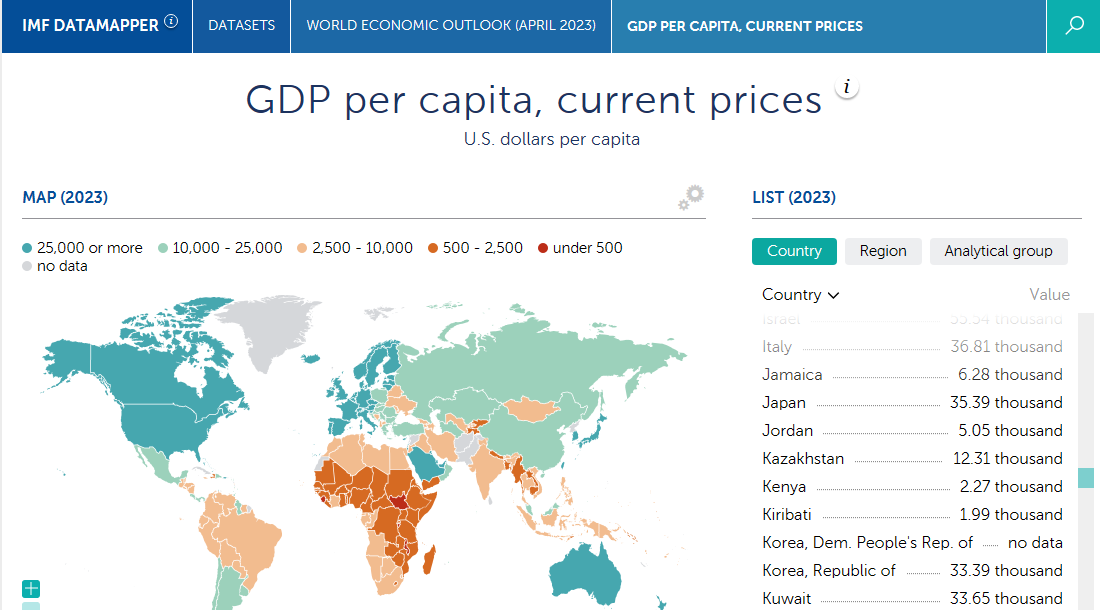The height and width of the screenshot is (610, 1100).
Task: Click the '2,500 - 10,000' legend swatch
Action: click(x=302, y=248)
